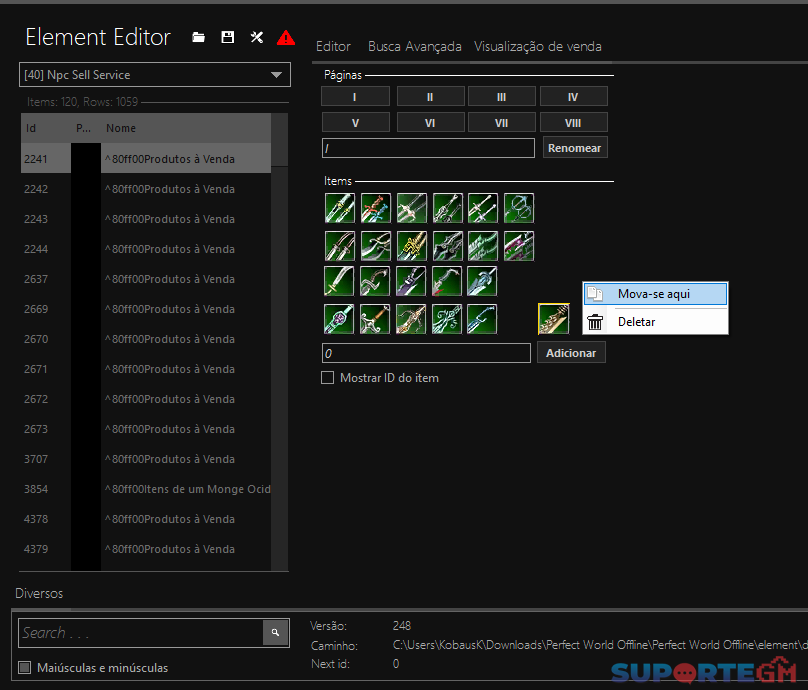This screenshot has width=808, height=690.
Task: Select the twin brown-handled sabers item
Action: [340, 246]
